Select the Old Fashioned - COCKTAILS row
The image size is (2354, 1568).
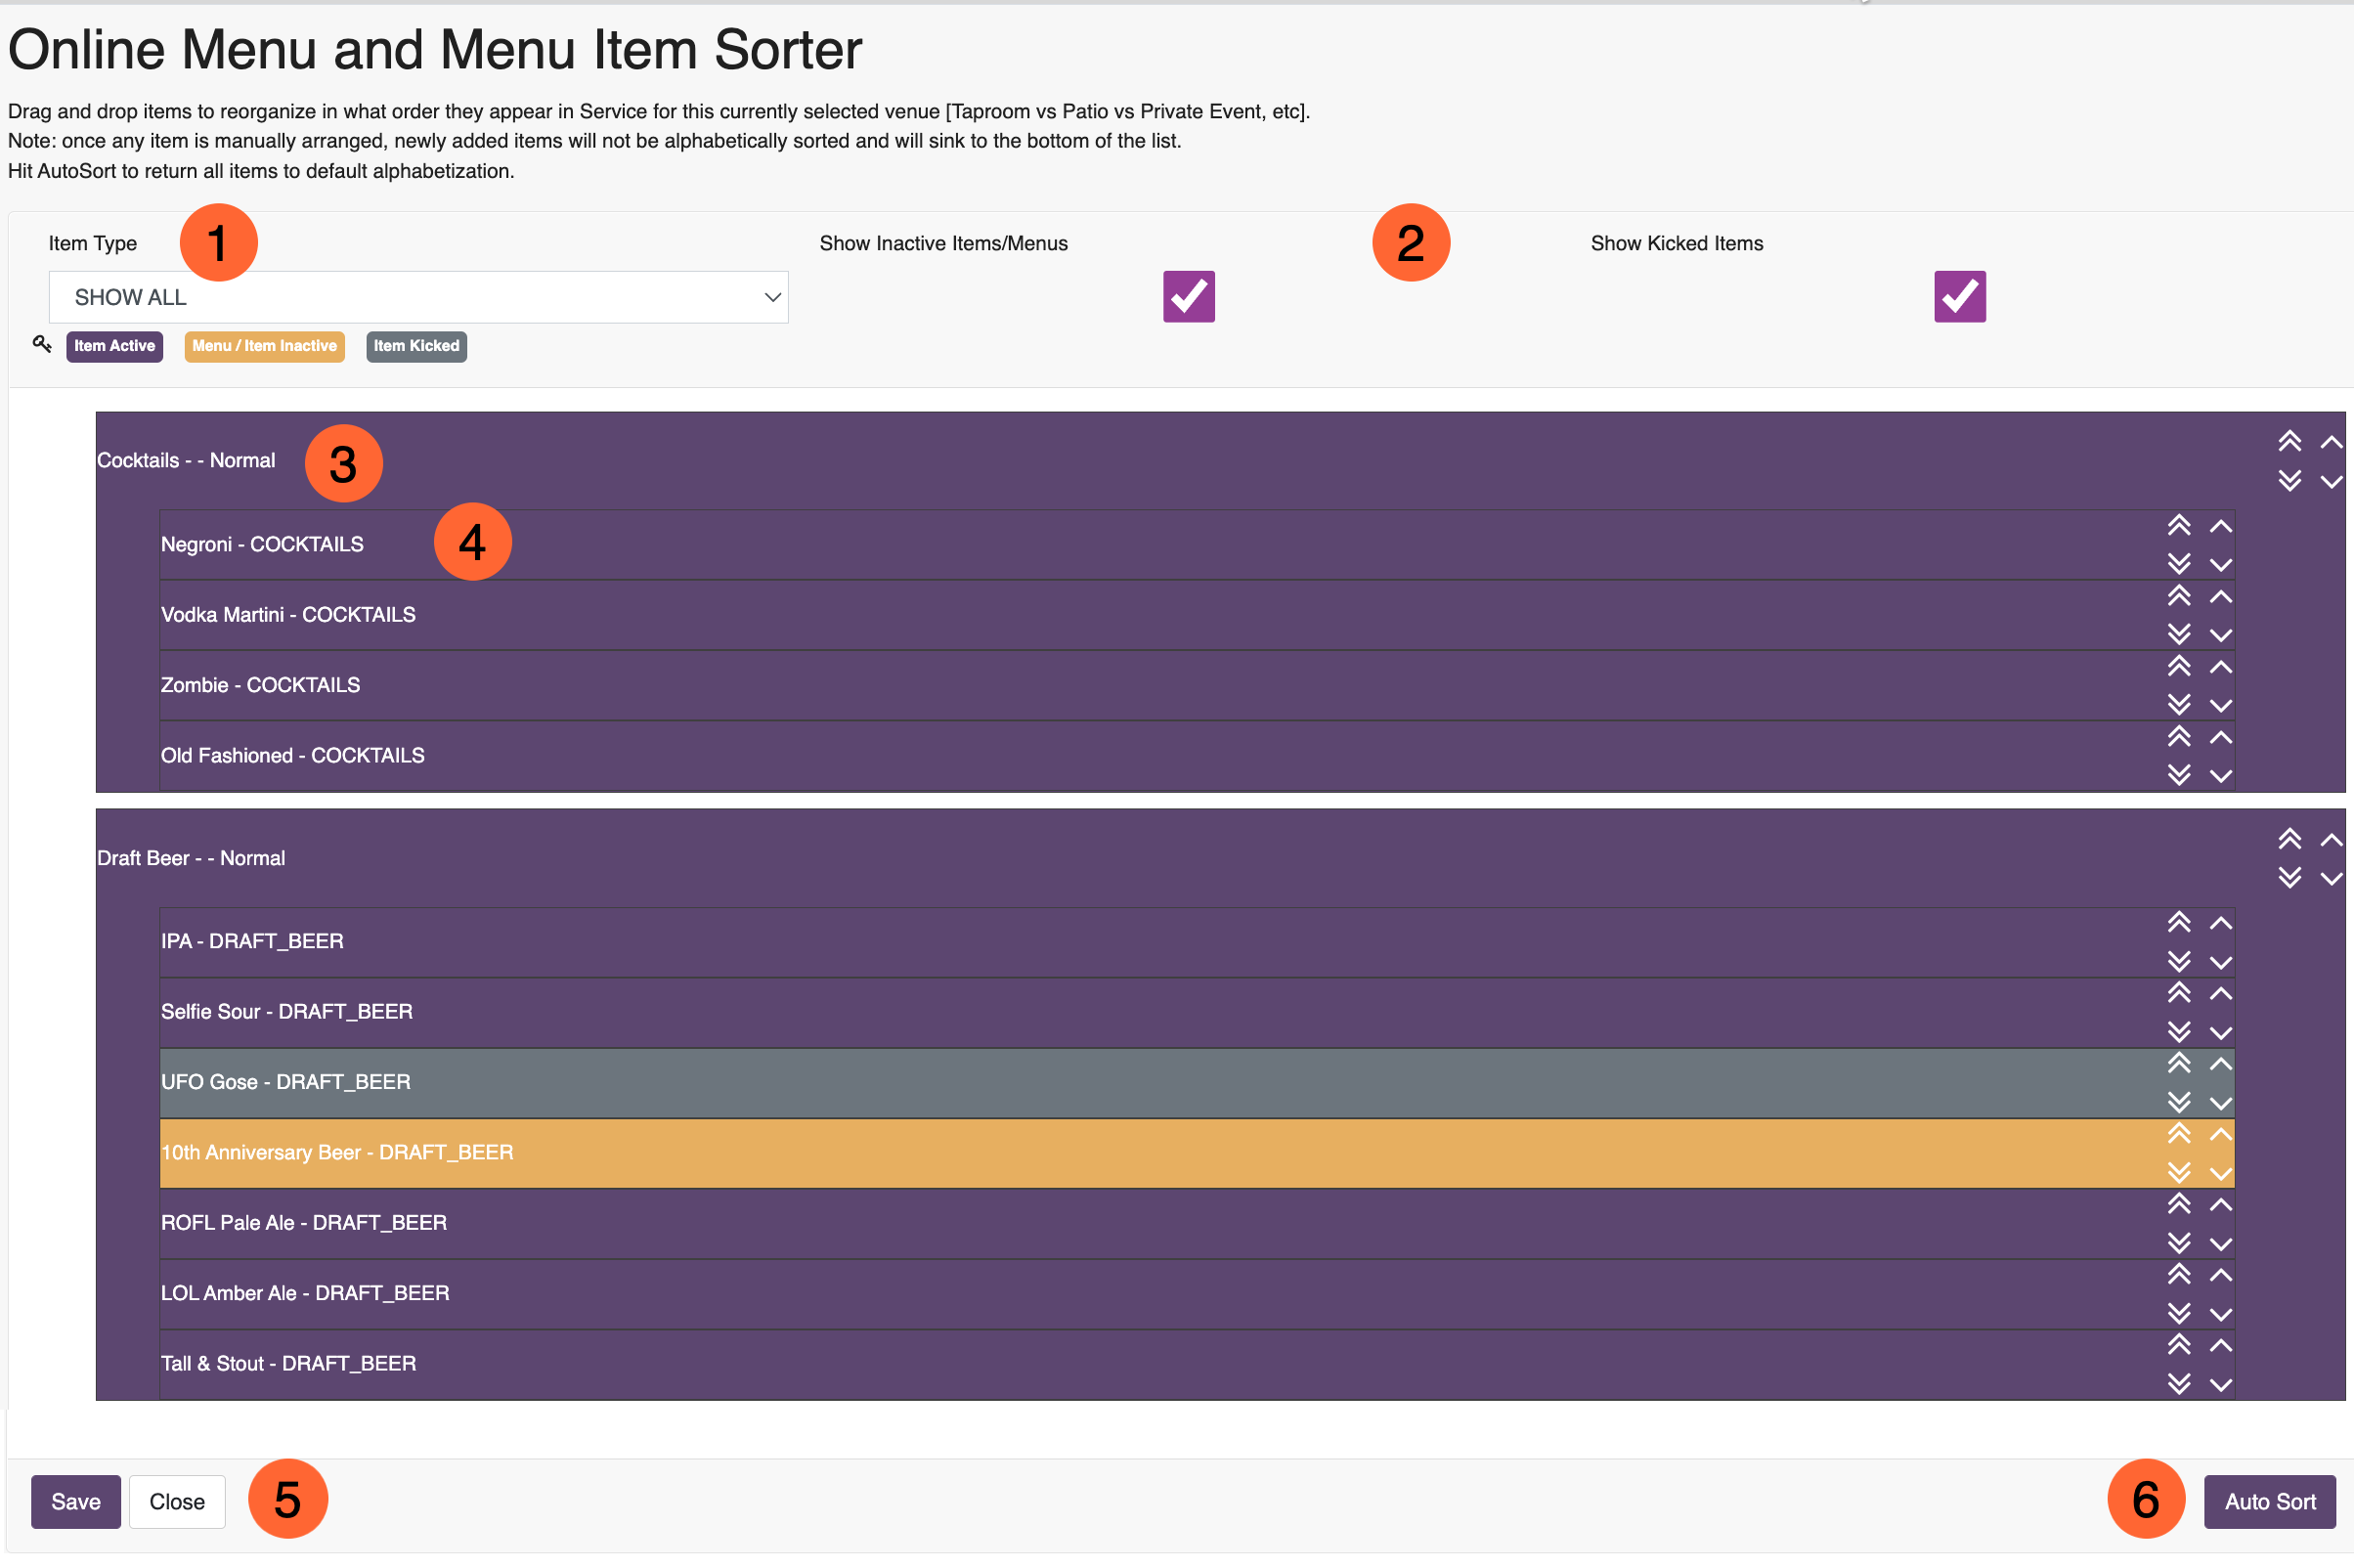[x=1197, y=756]
